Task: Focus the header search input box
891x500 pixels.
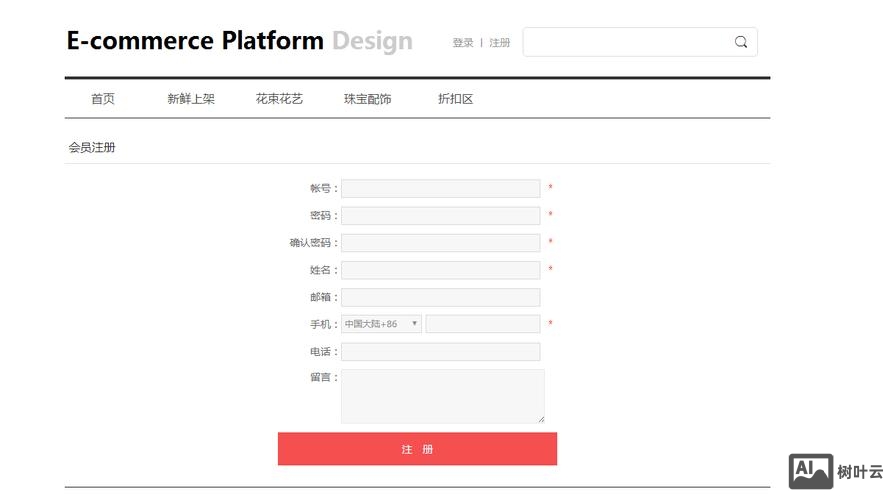Action: 627,42
